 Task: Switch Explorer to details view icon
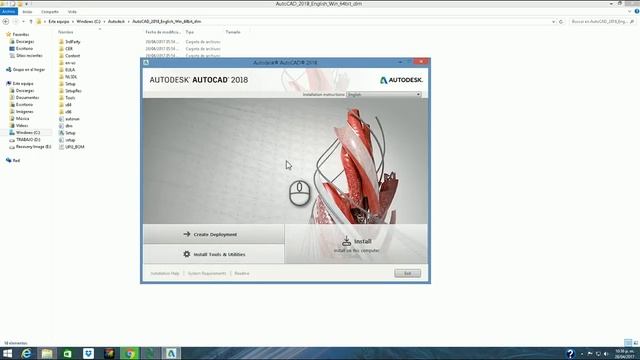click(628, 343)
